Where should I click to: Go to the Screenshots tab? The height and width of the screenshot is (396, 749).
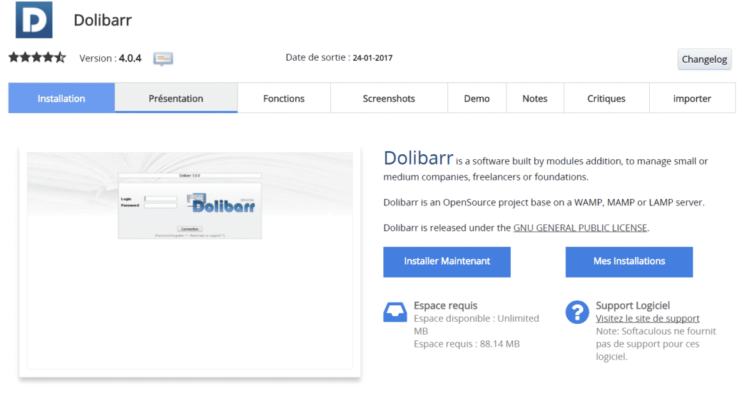coord(389,98)
